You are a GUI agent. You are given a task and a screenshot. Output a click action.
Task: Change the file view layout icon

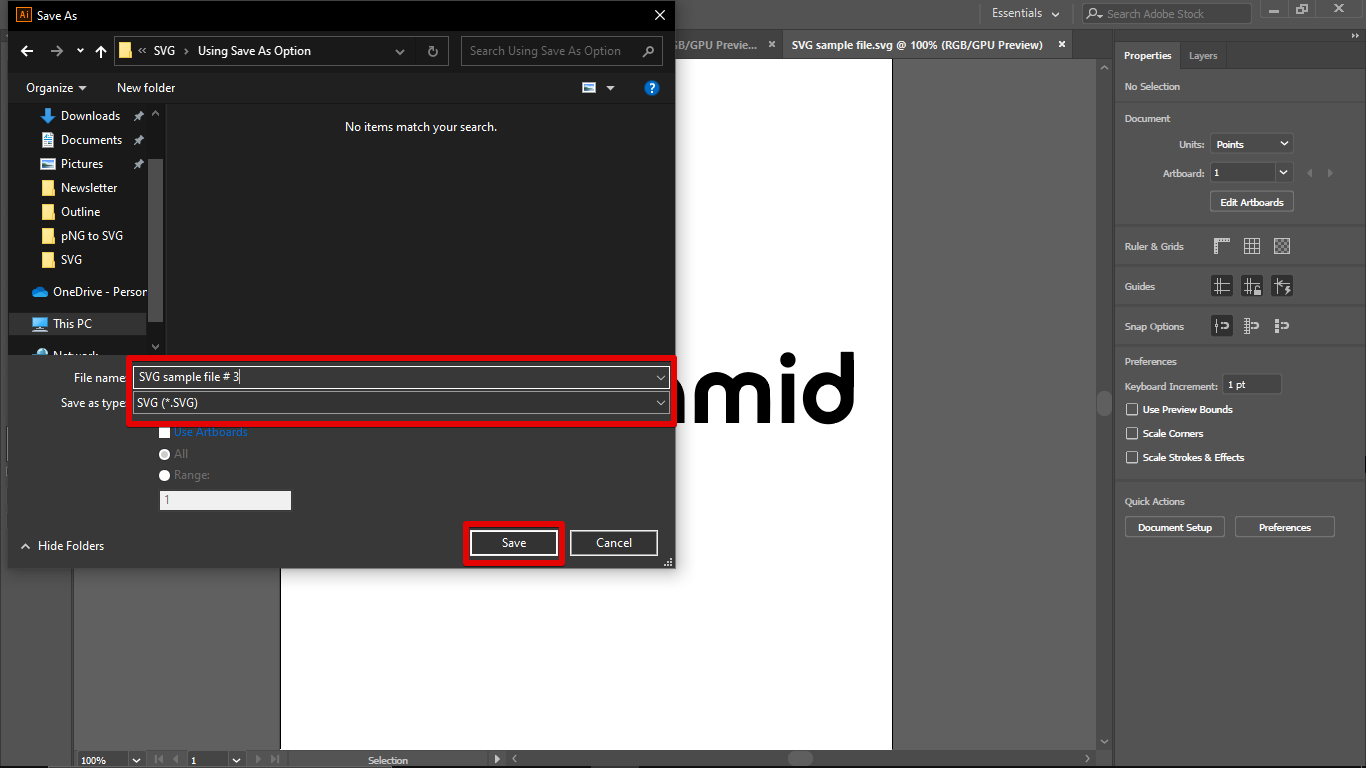point(589,88)
